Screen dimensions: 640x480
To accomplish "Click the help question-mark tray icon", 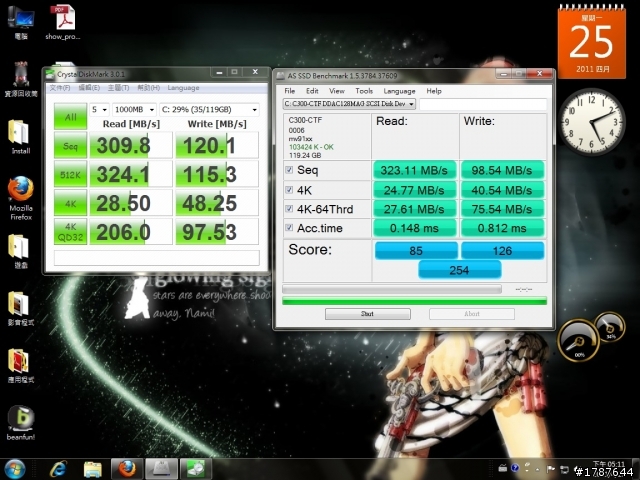I will 515,468.
